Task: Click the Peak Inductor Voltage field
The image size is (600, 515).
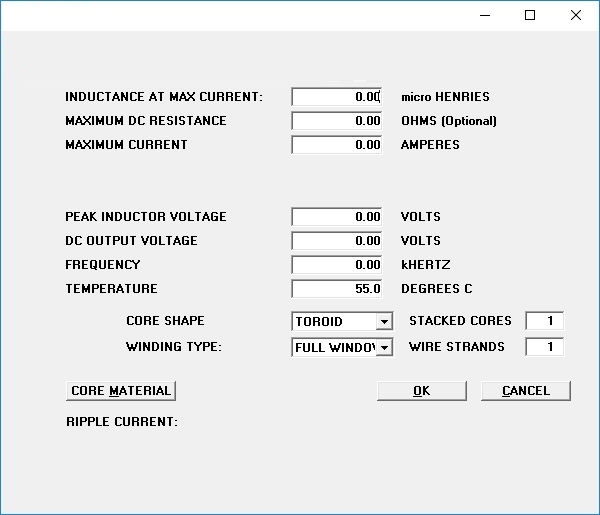Action: 336,217
